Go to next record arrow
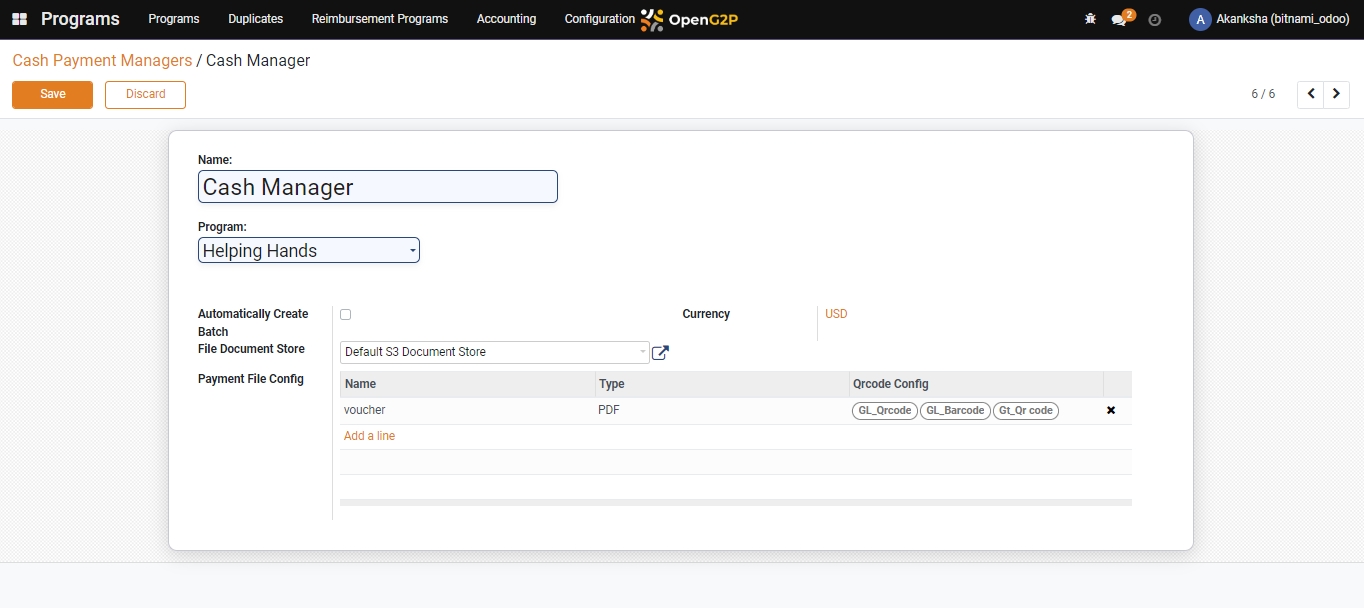 tap(1337, 94)
